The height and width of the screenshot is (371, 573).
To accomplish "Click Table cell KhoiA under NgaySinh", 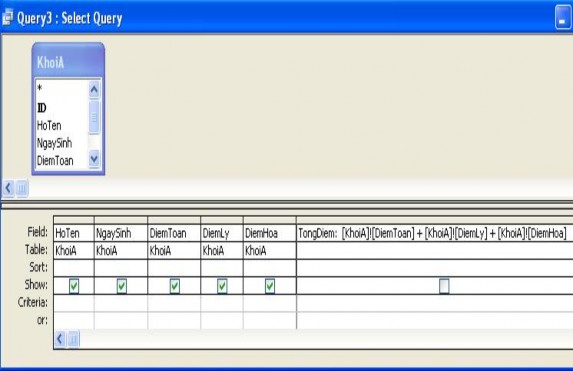I will point(121,250).
